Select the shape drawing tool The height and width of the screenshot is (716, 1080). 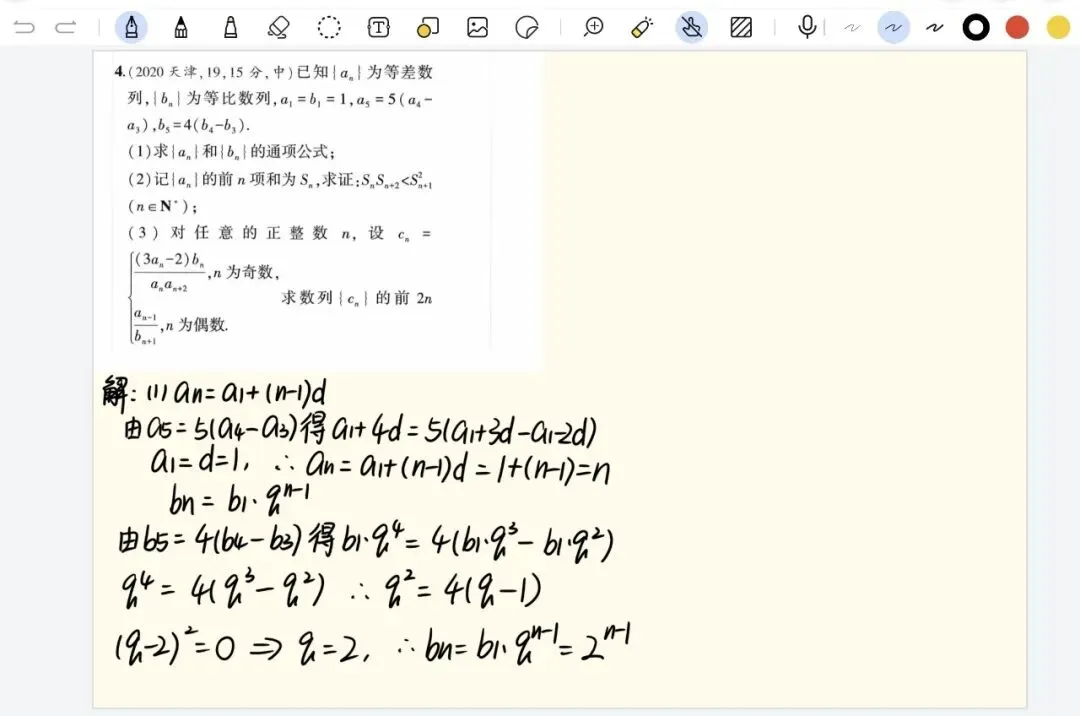(426, 27)
